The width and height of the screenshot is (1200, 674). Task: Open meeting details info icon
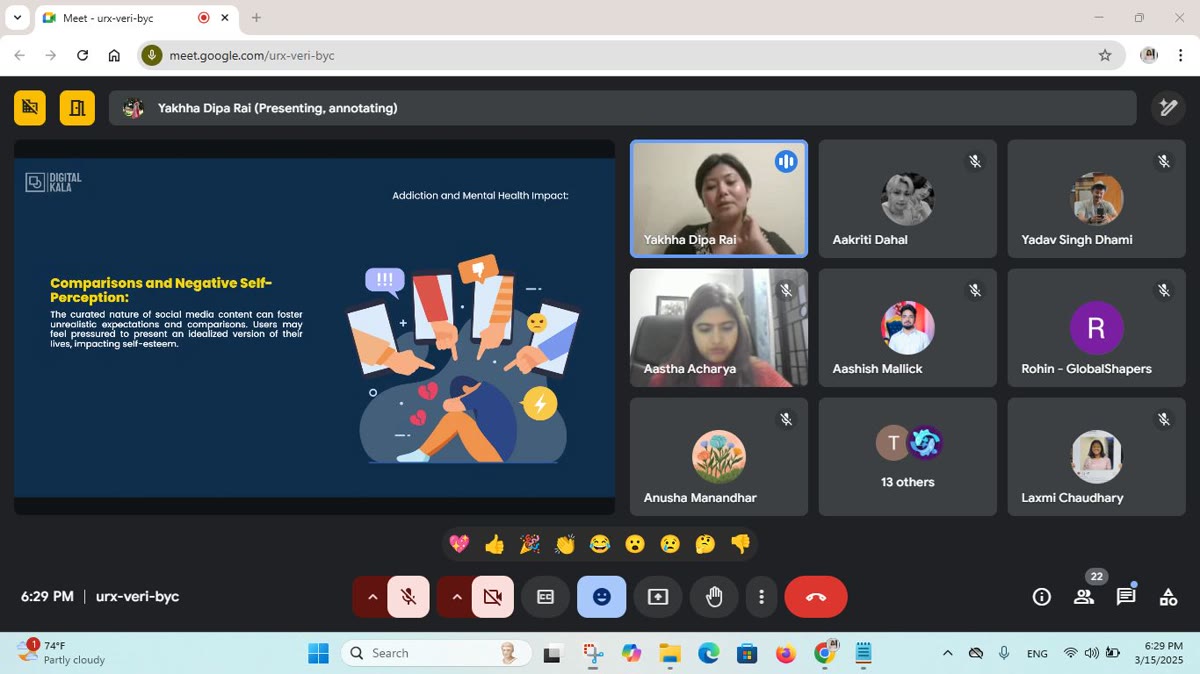coord(1042,597)
